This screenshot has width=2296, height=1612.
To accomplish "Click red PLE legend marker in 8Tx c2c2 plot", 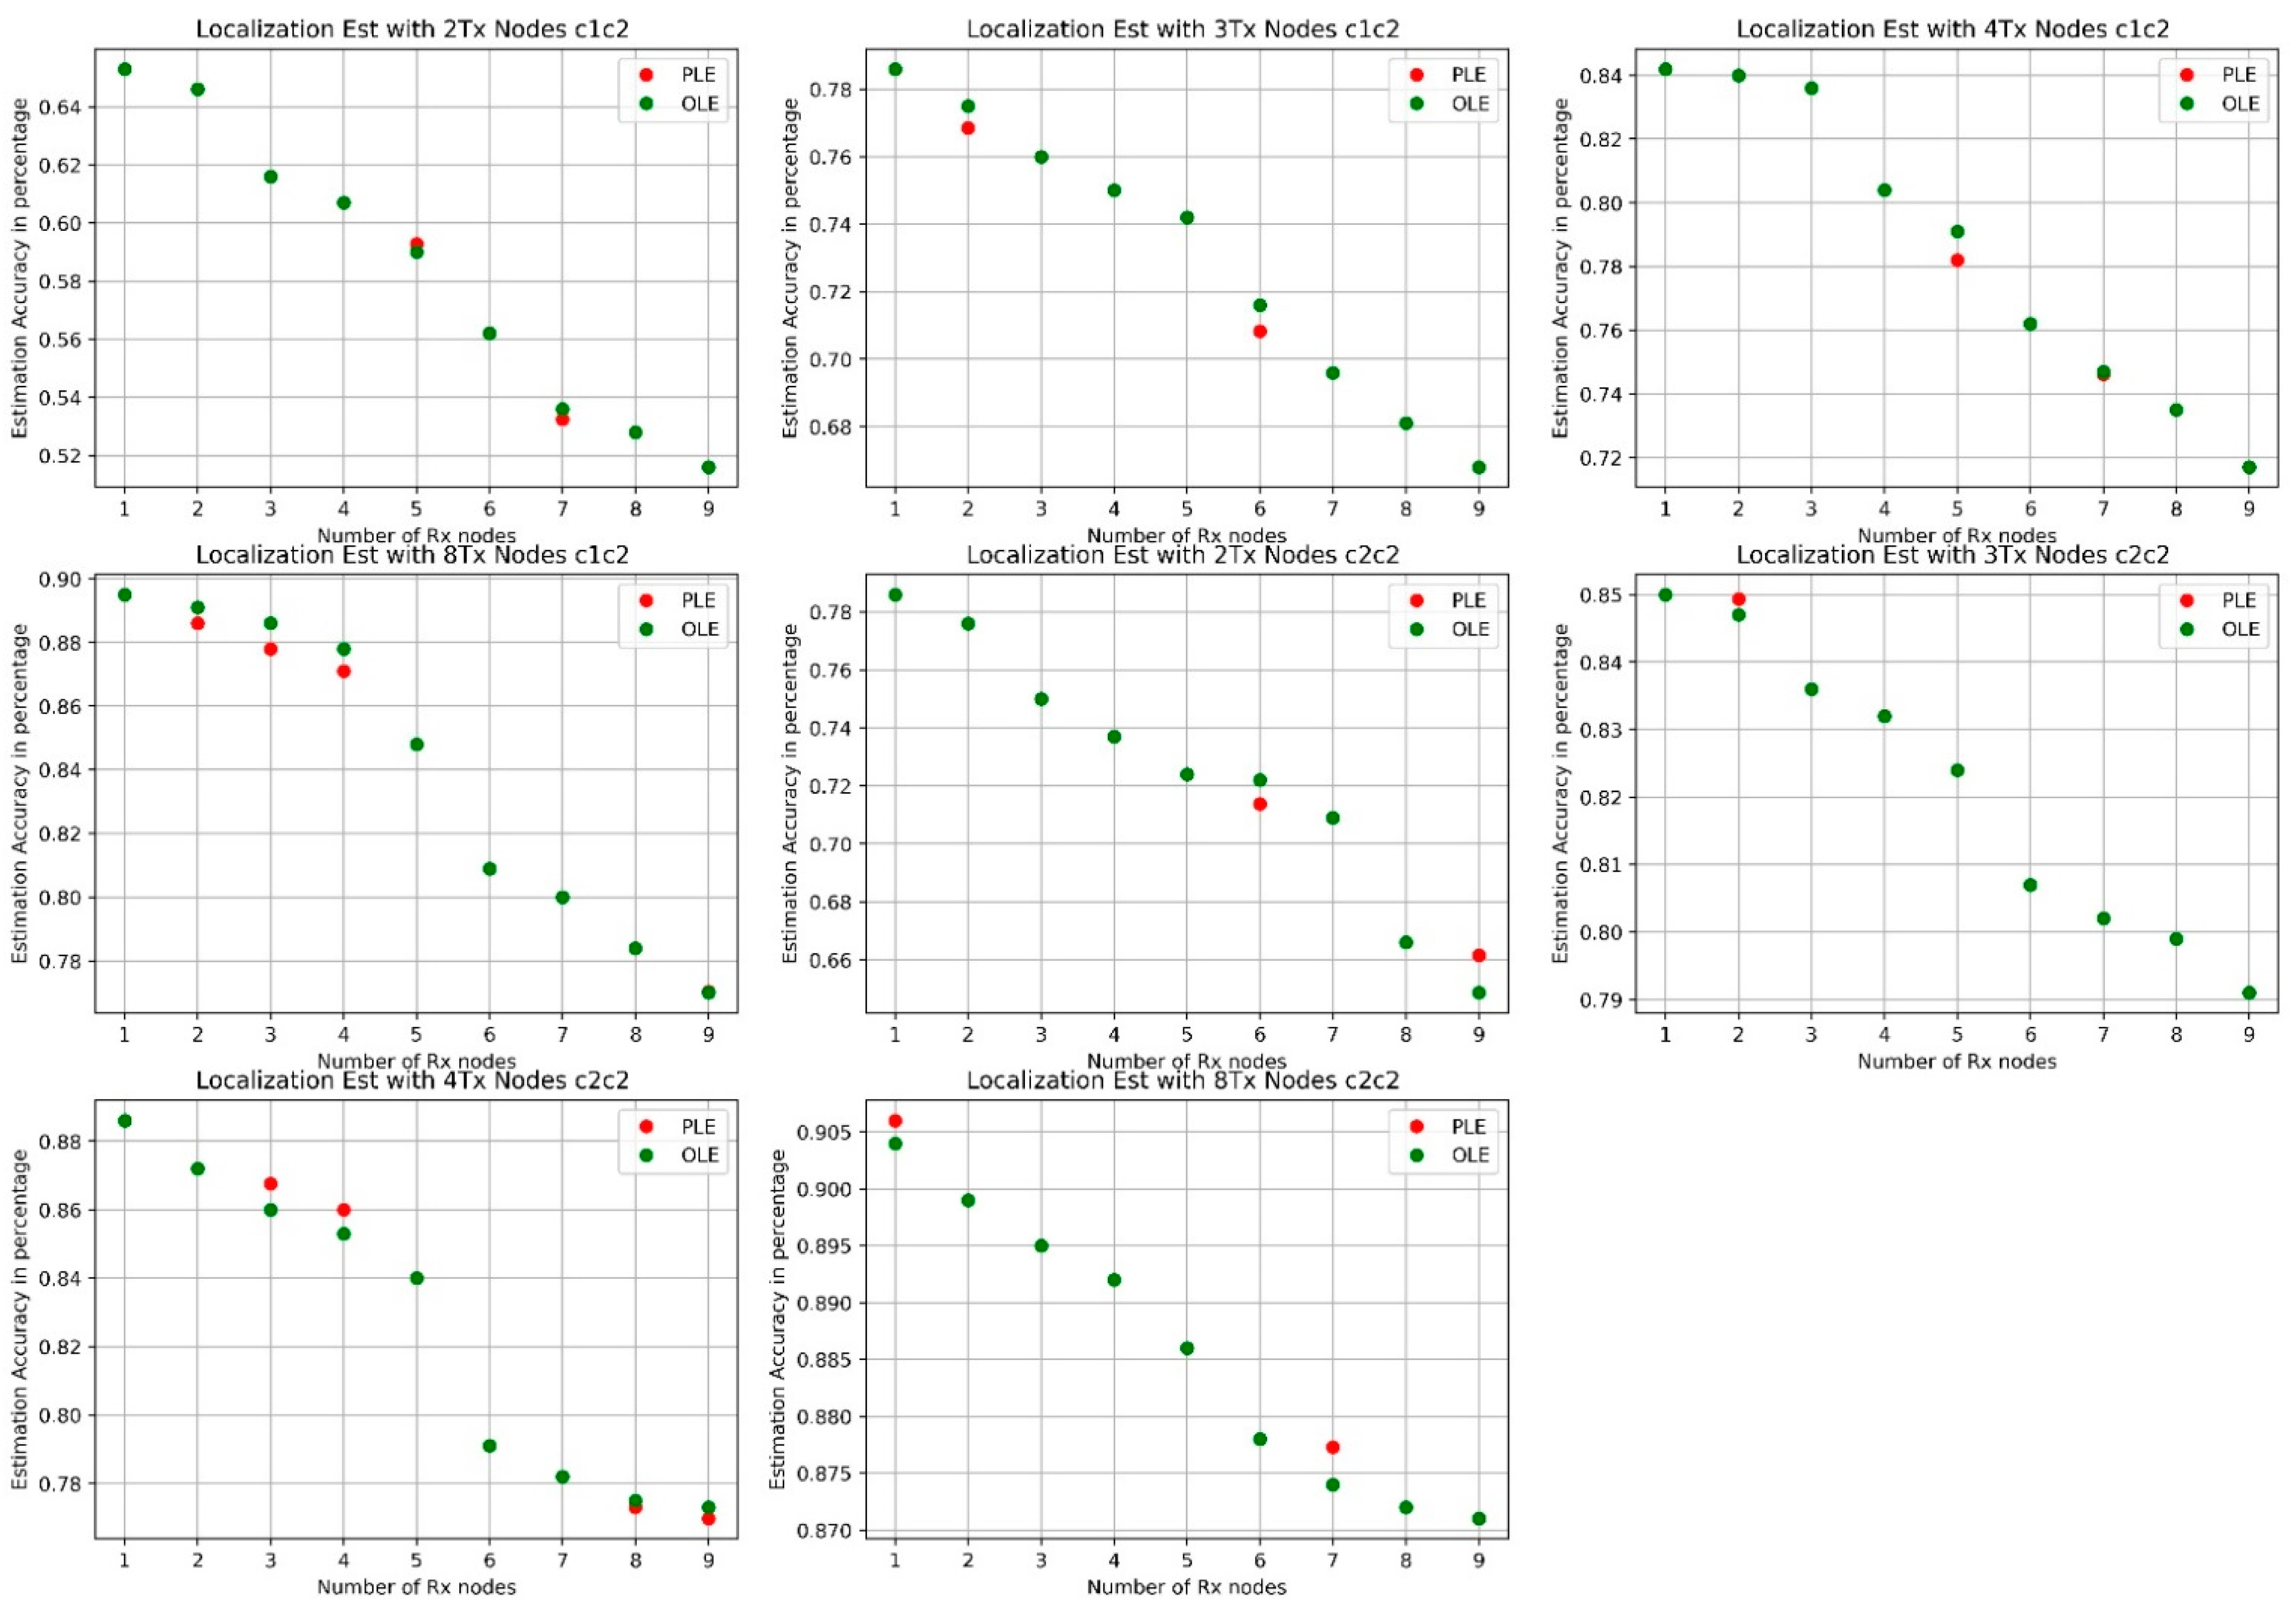I will (x=1416, y=1126).
